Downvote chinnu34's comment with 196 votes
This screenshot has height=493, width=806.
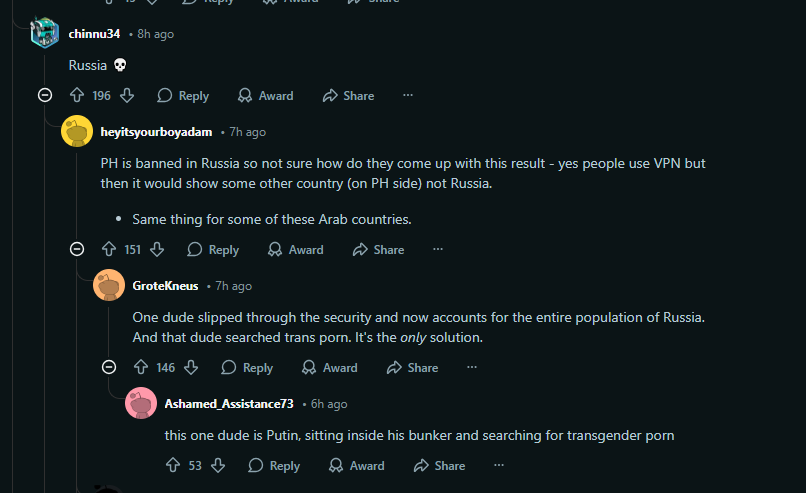coord(127,96)
